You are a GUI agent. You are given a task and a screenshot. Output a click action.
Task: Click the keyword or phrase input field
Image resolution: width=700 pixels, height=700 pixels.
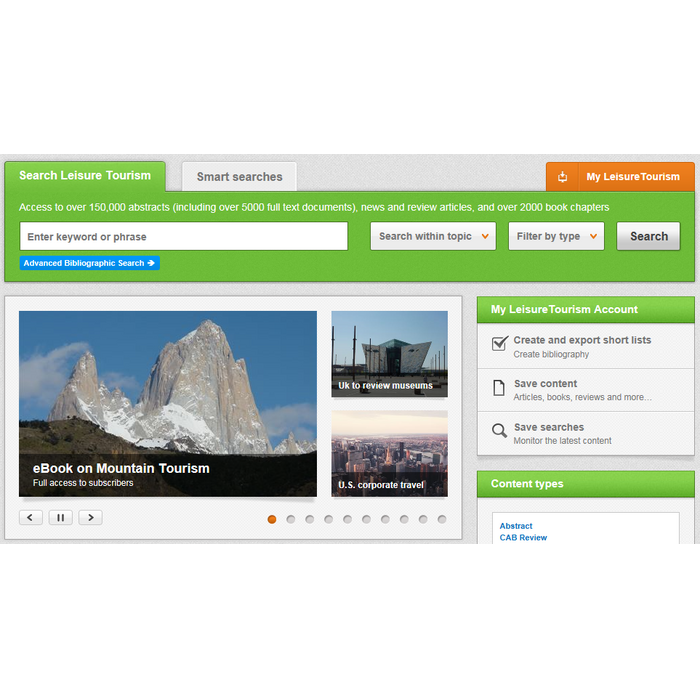tap(183, 237)
